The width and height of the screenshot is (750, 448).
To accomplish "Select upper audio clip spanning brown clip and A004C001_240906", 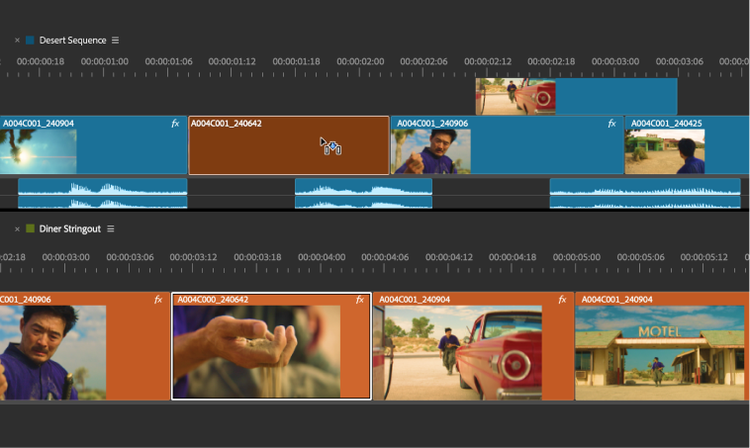I will click(364, 186).
